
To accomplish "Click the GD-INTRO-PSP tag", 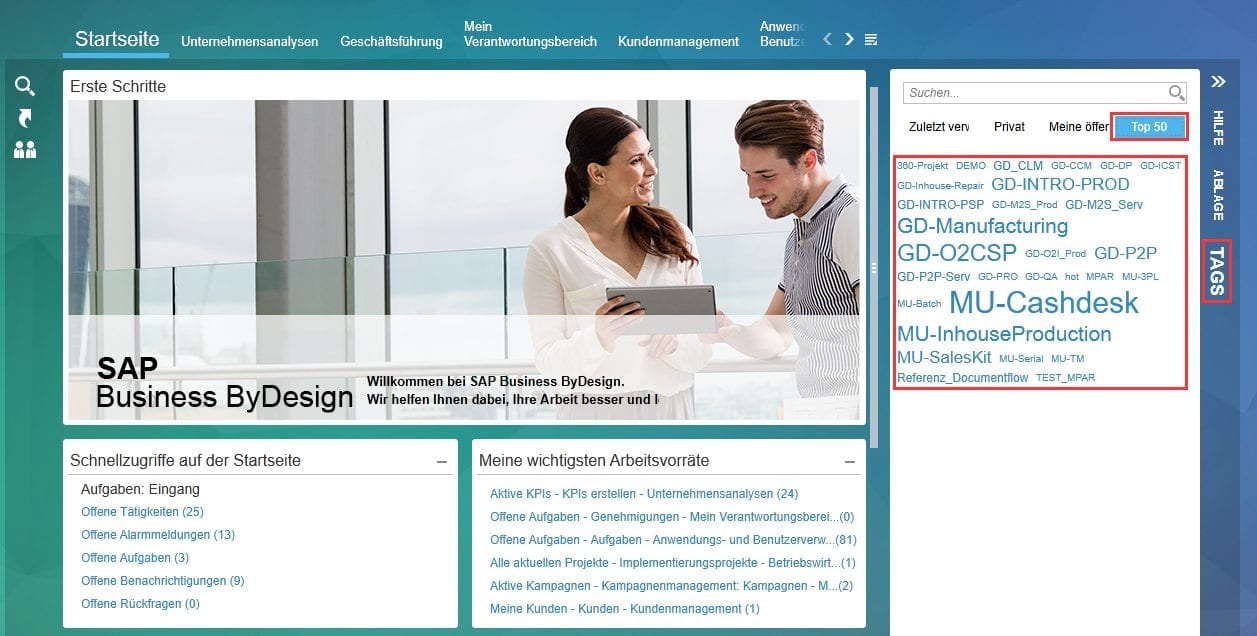I will coord(941,205).
